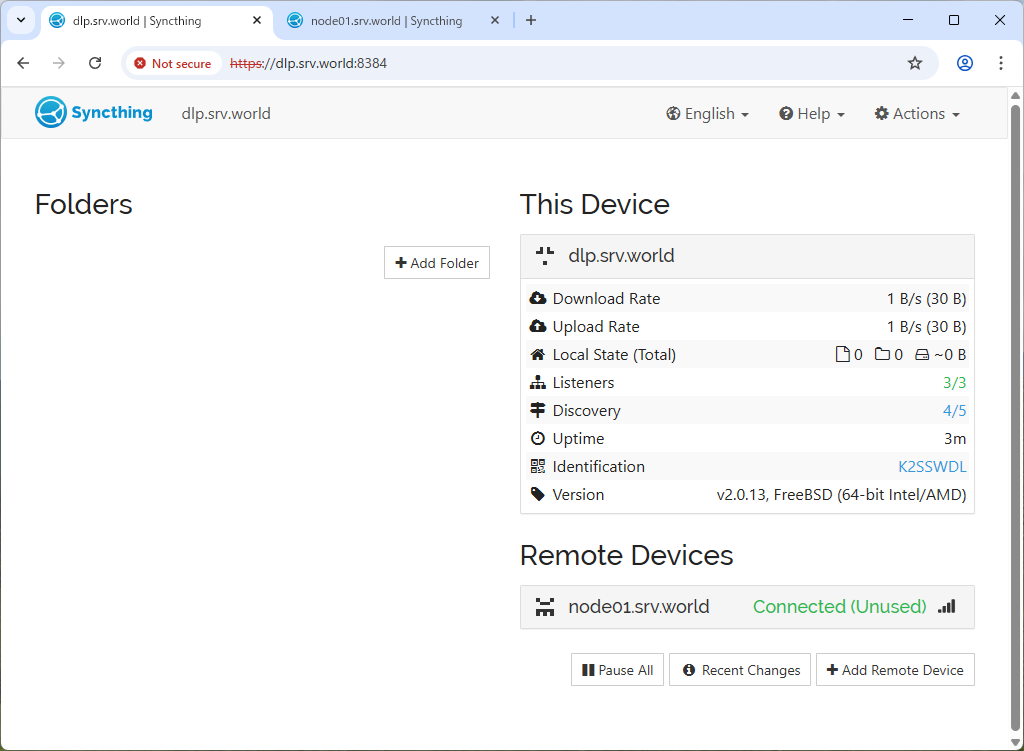The height and width of the screenshot is (751, 1024).
Task: Click the browser reload icon
Action: tap(95, 63)
